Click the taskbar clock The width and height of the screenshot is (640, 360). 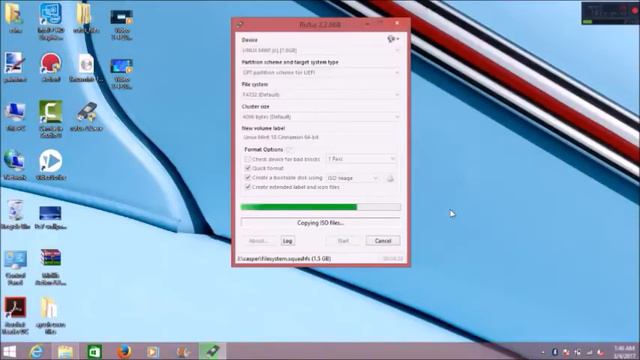[625, 351]
